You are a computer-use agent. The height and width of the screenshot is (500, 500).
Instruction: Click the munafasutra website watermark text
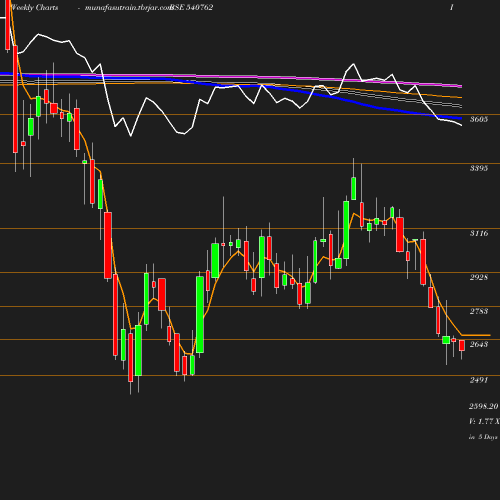pyautogui.click(x=128, y=8)
